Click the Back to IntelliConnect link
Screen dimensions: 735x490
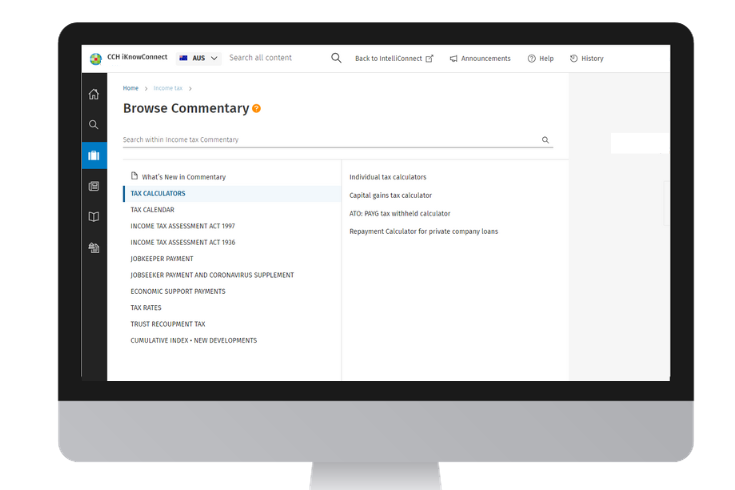coord(394,59)
